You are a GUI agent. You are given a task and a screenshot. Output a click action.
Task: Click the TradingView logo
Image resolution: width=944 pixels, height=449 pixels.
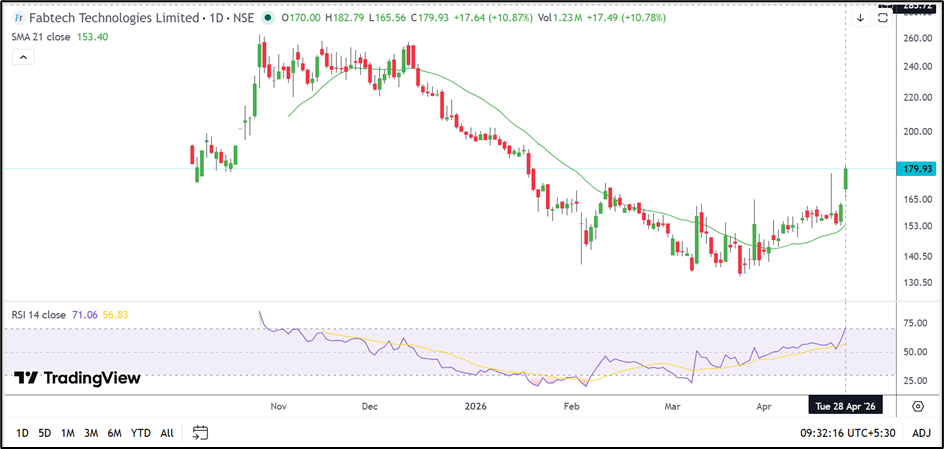[77, 378]
